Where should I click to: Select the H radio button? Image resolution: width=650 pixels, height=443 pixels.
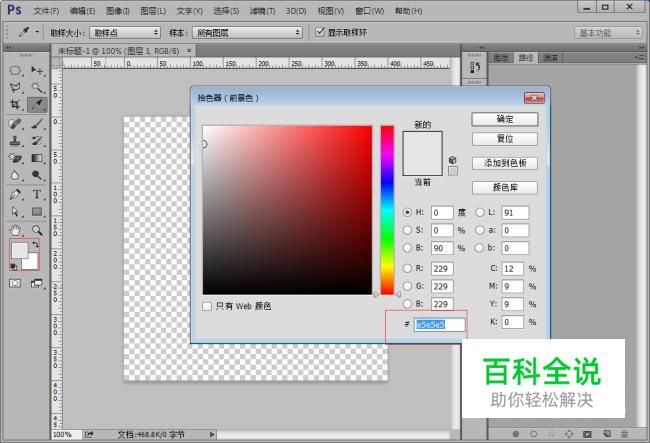click(407, 212)
